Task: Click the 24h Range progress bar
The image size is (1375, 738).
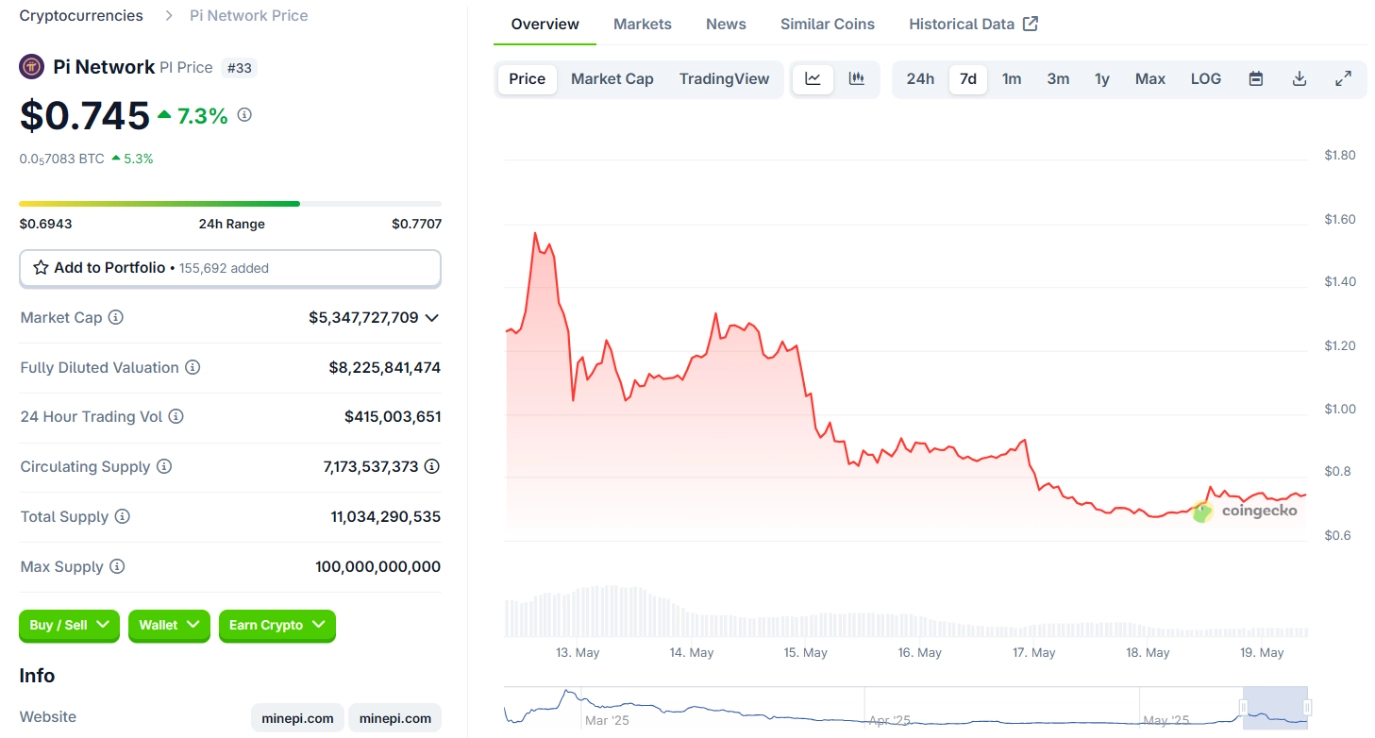Action: 230,203
